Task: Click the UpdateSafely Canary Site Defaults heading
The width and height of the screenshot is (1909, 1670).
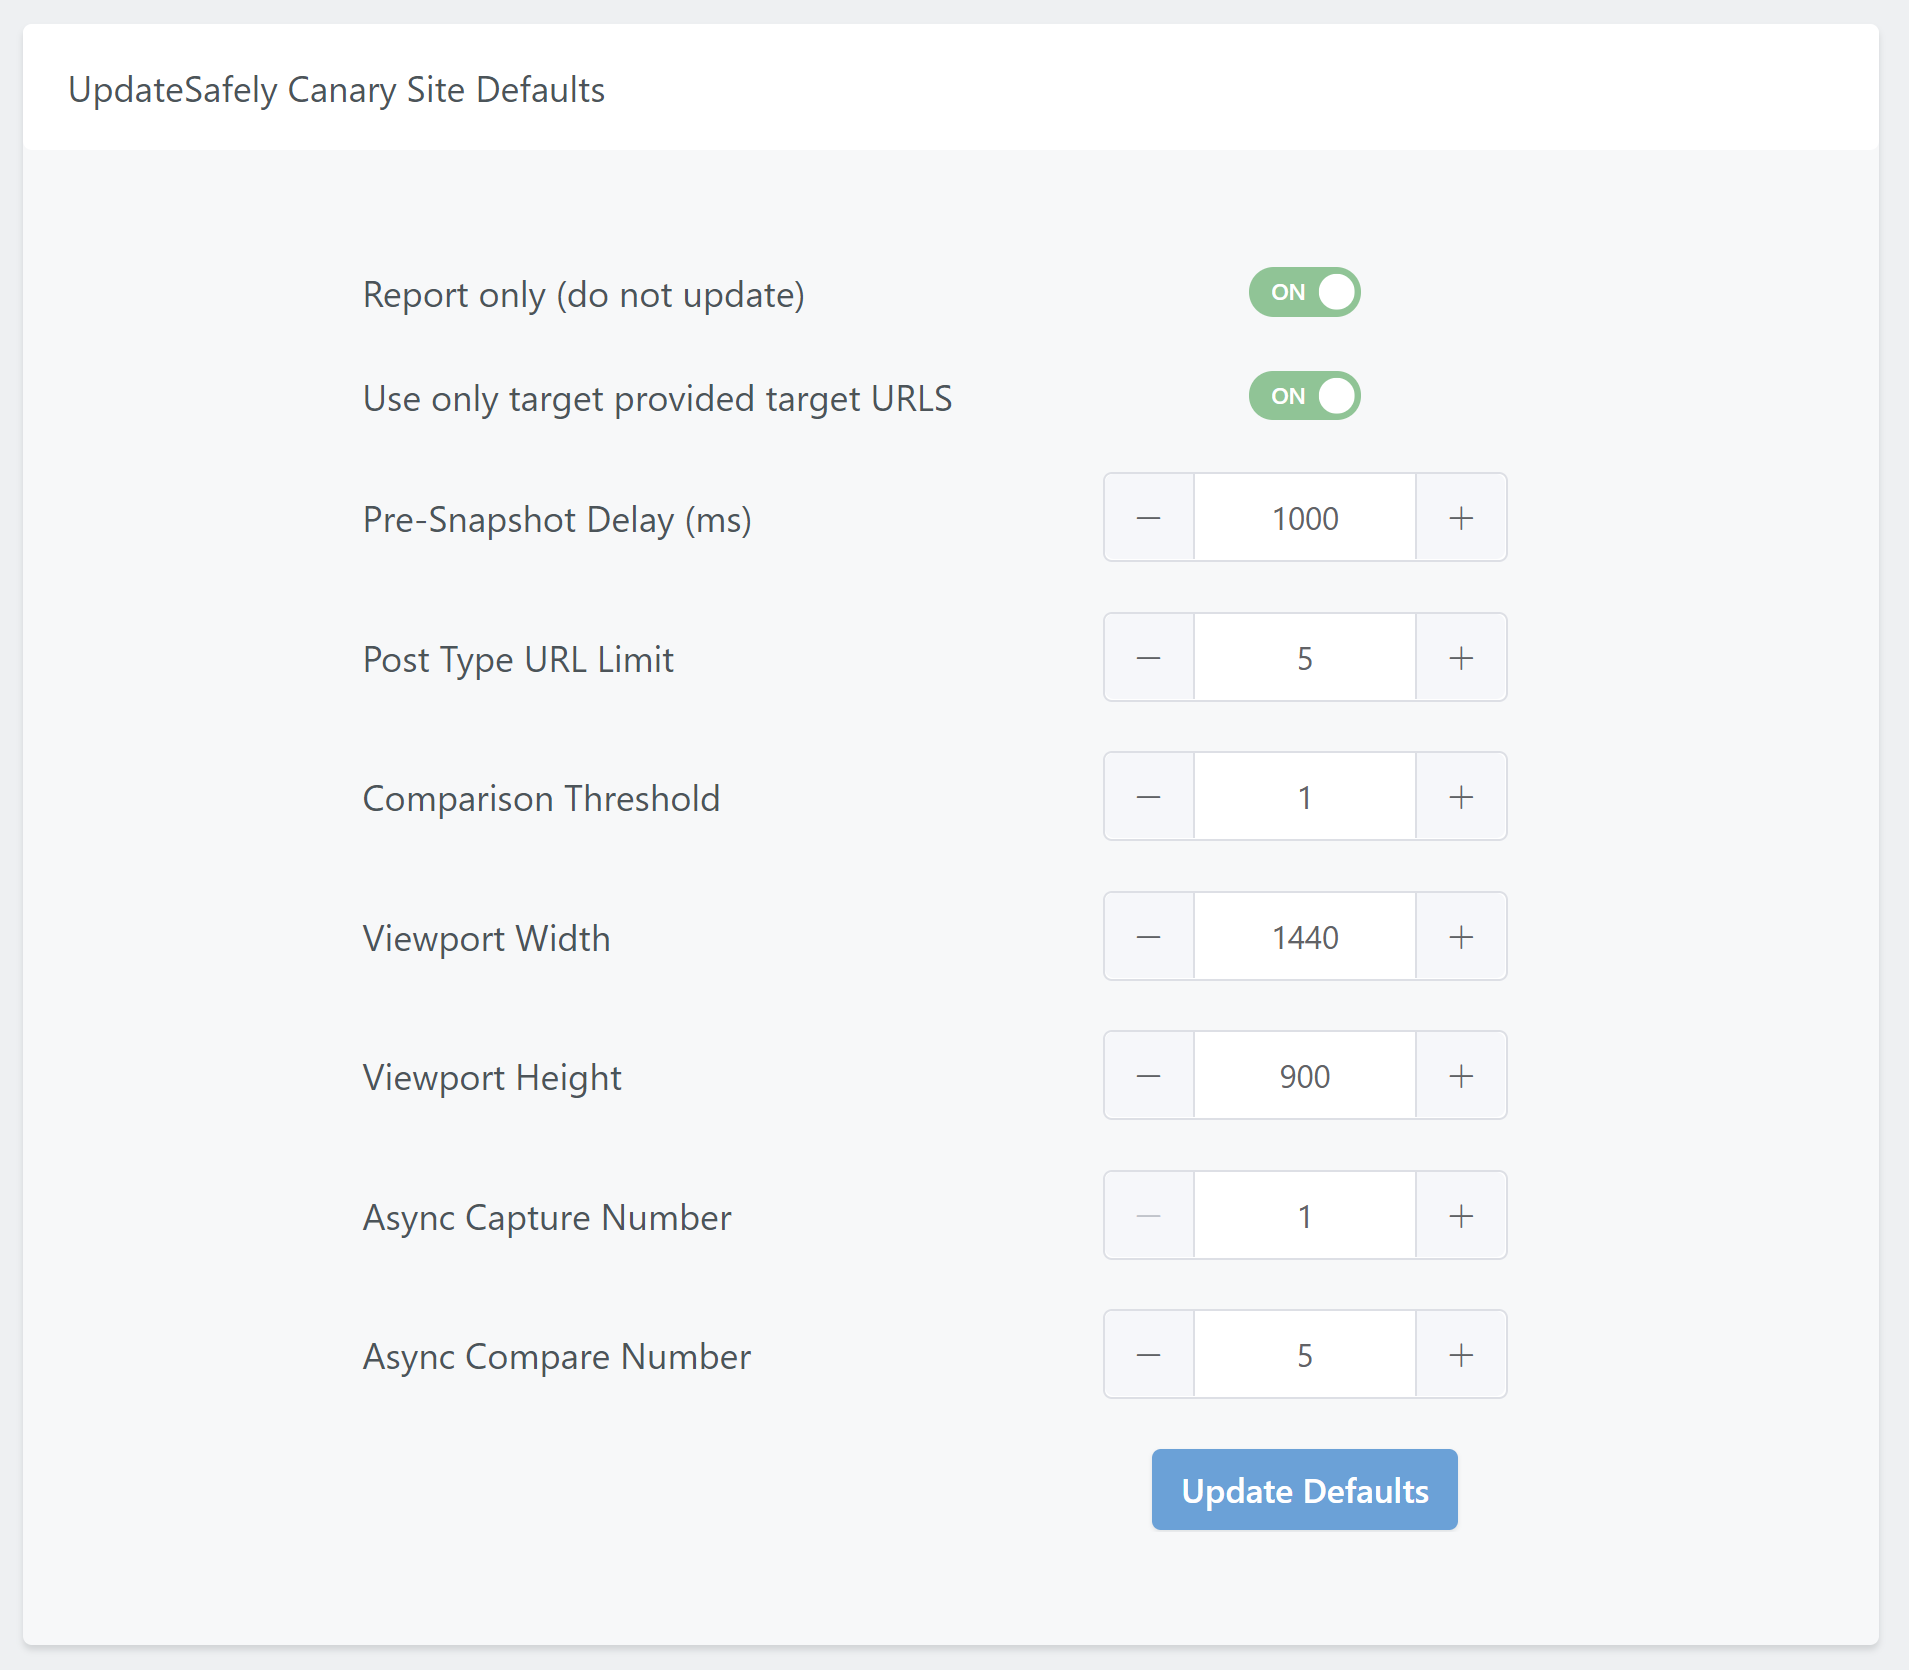Action: [336, 90]
